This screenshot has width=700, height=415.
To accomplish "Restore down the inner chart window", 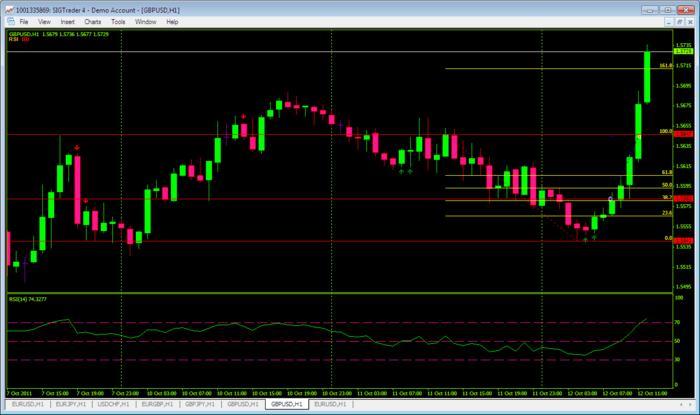I will [x=679, y=21].
